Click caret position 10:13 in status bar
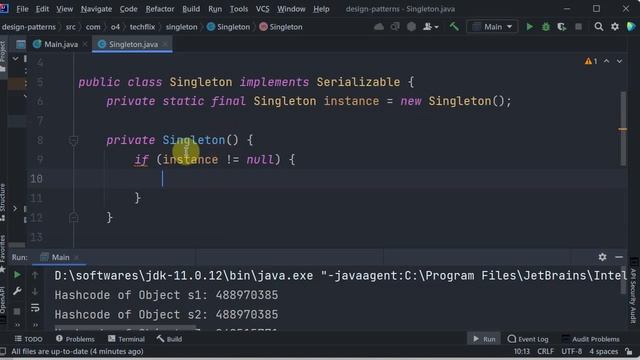 tap(521, 351)
